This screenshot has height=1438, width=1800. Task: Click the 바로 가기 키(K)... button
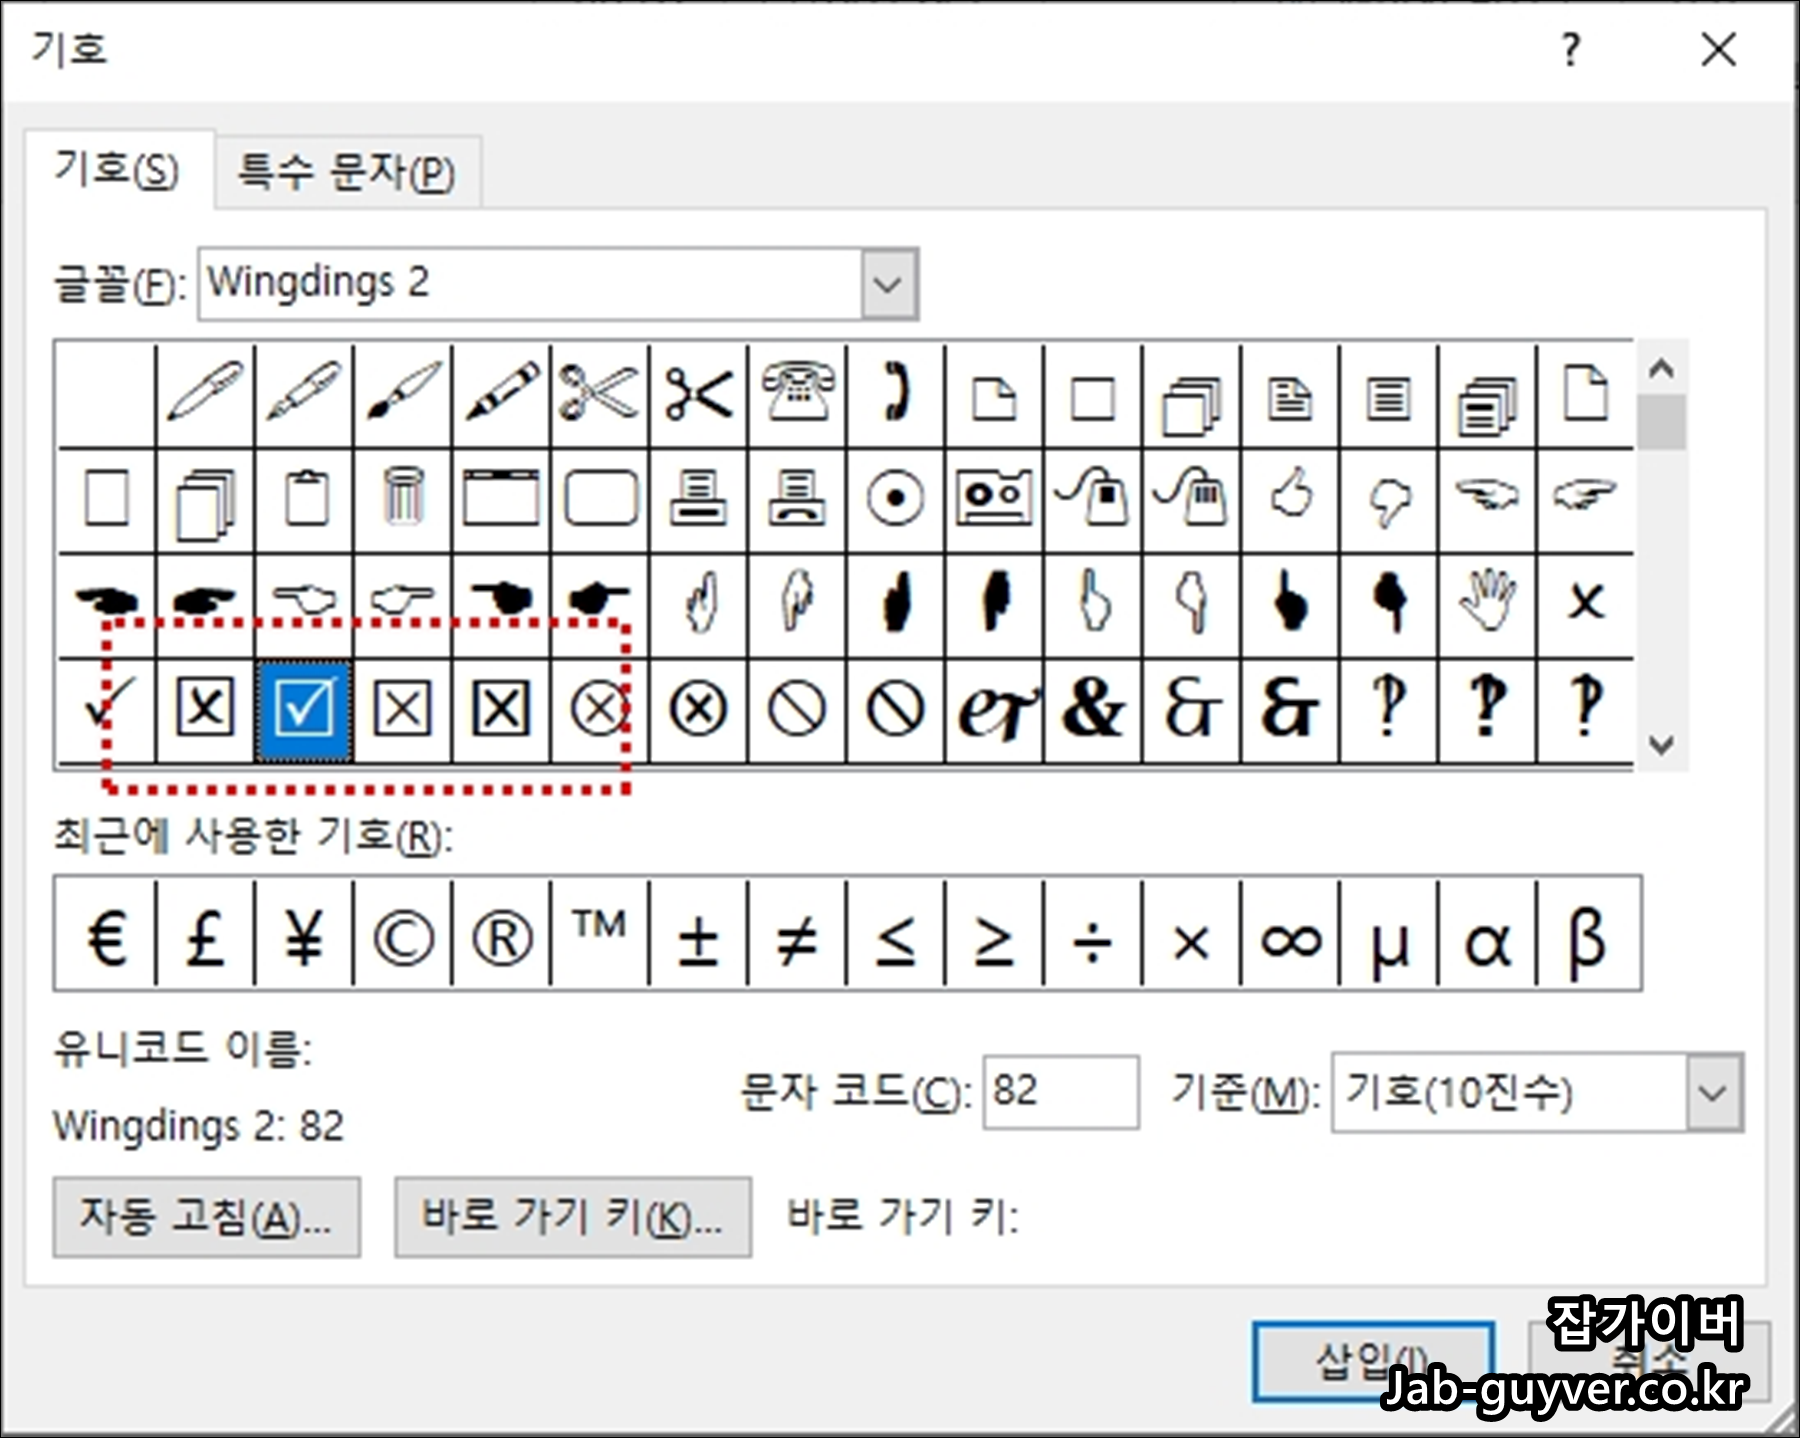(x=573, y=1217)
